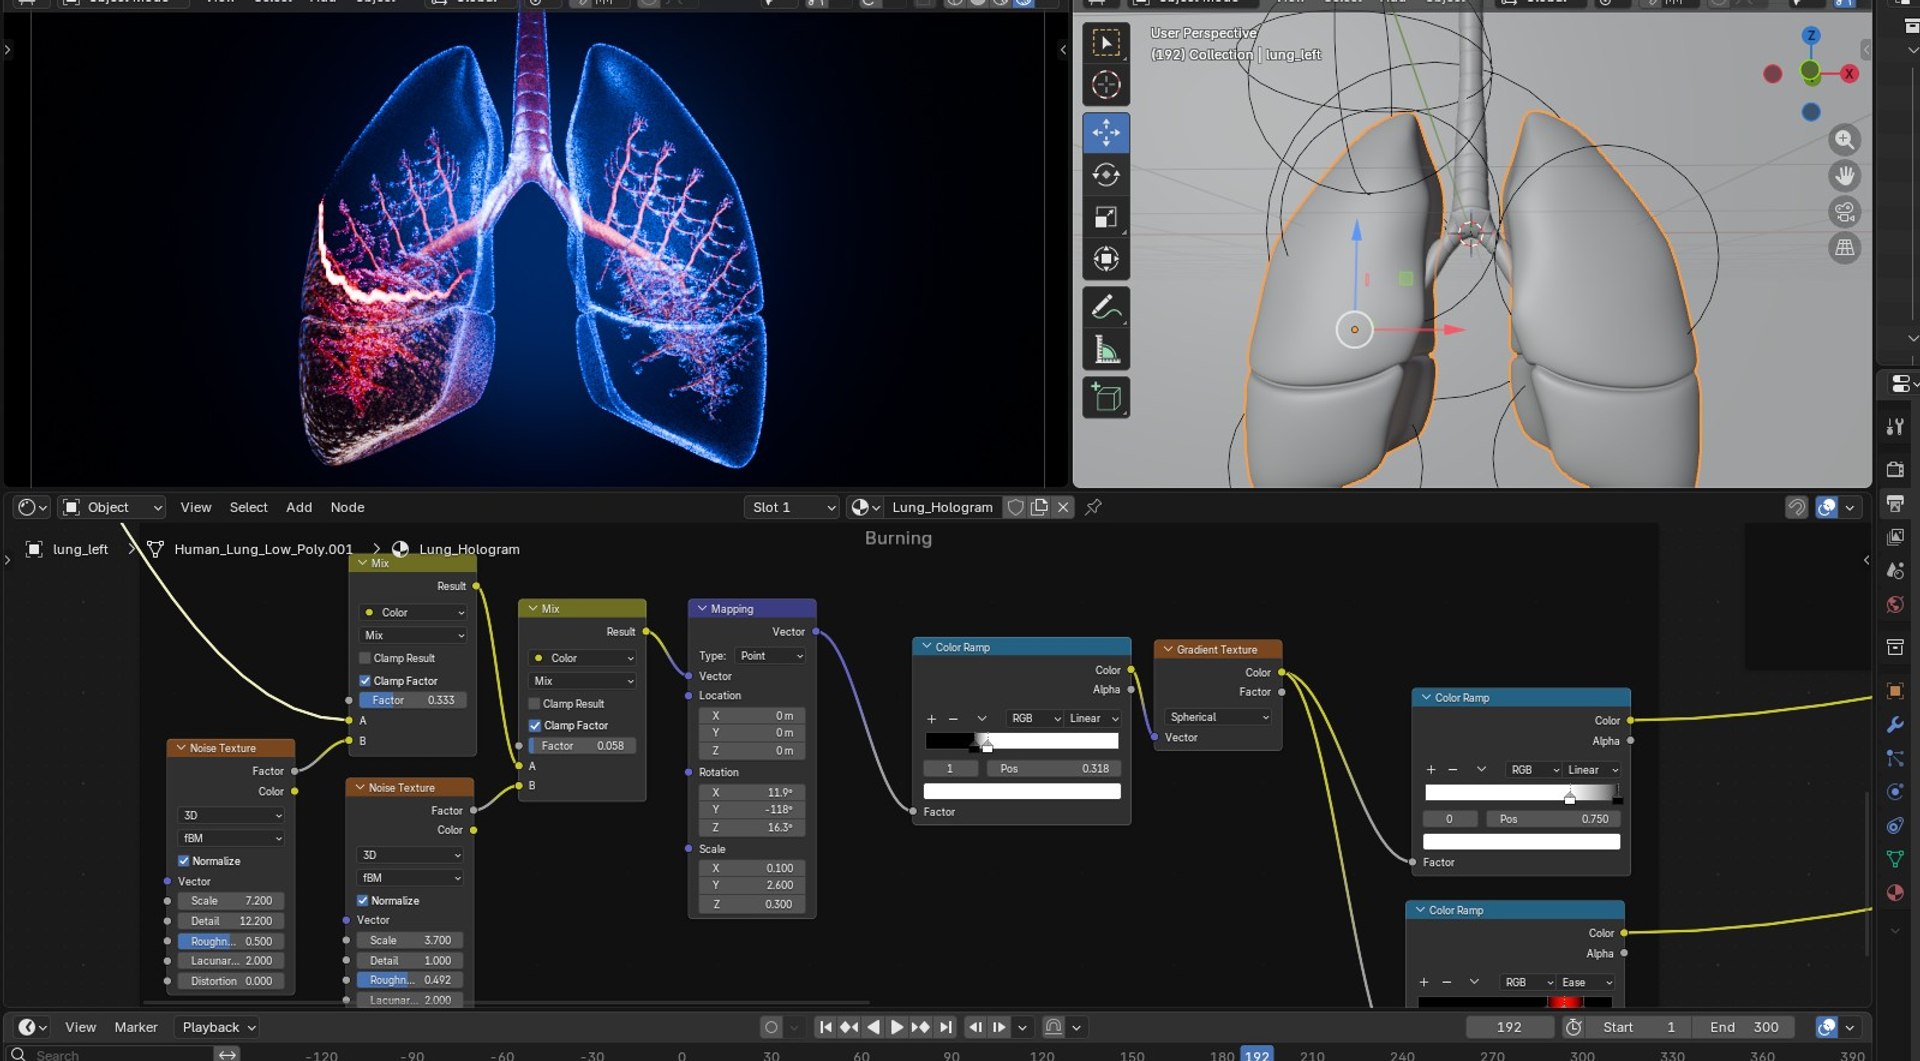Click lung_left in the node breadcrumb
Viewport: 1920px width, 1061px height.
tap(80, 549)
